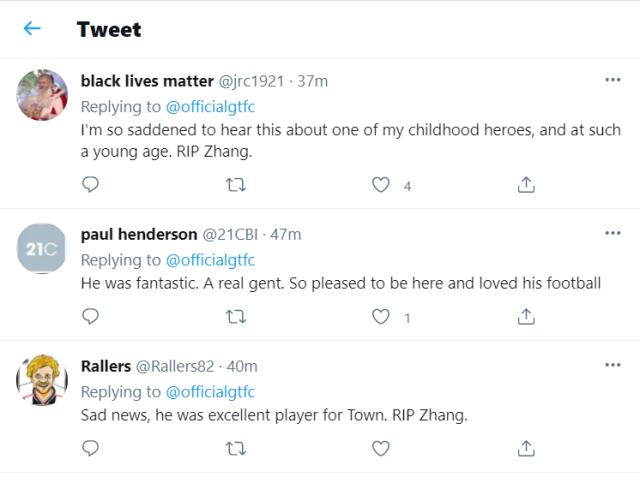Image resolution: width=640 pixels, height=483 pixels.
Task: Reply to paul henderson's tweet
Action: point(90,317)
